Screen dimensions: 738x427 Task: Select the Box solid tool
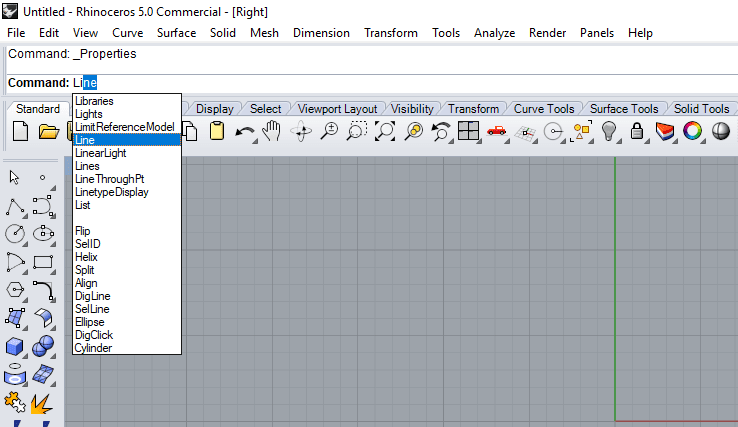coord(15,346)
